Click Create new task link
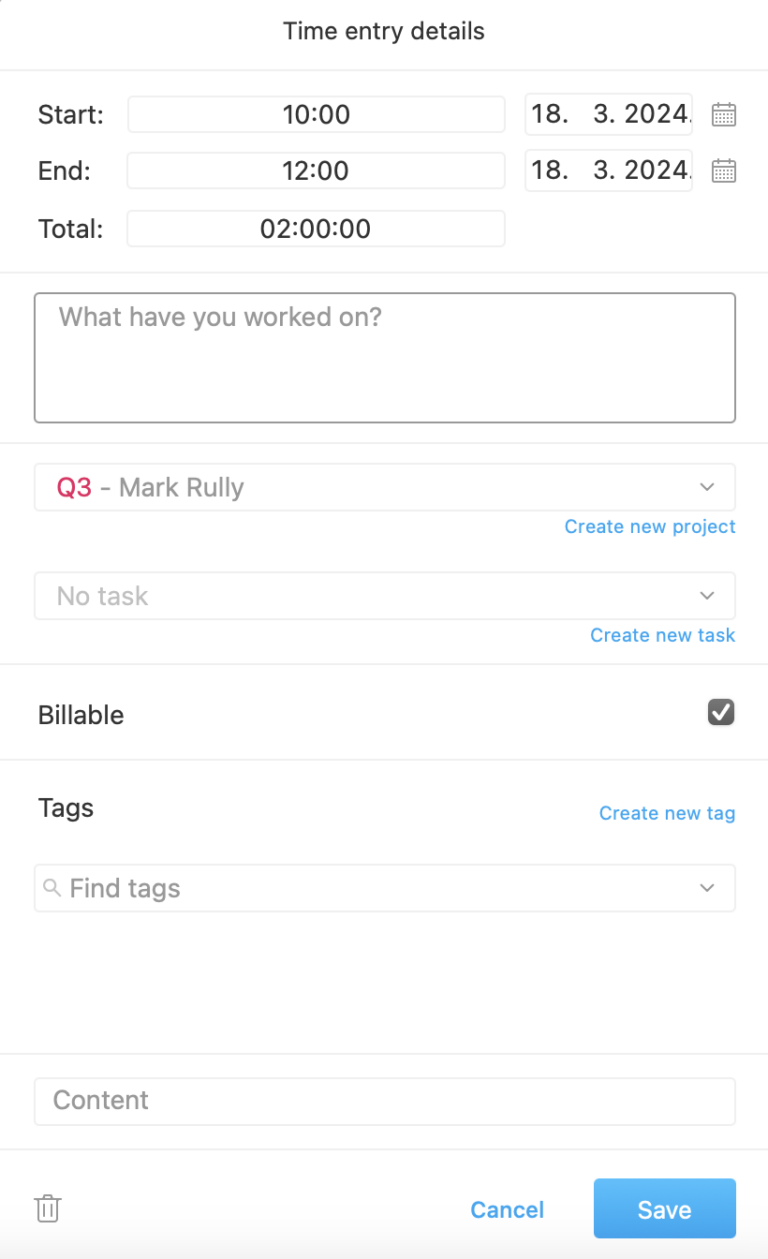This screenshot has width=768, height=1259. tap(662, 635)
